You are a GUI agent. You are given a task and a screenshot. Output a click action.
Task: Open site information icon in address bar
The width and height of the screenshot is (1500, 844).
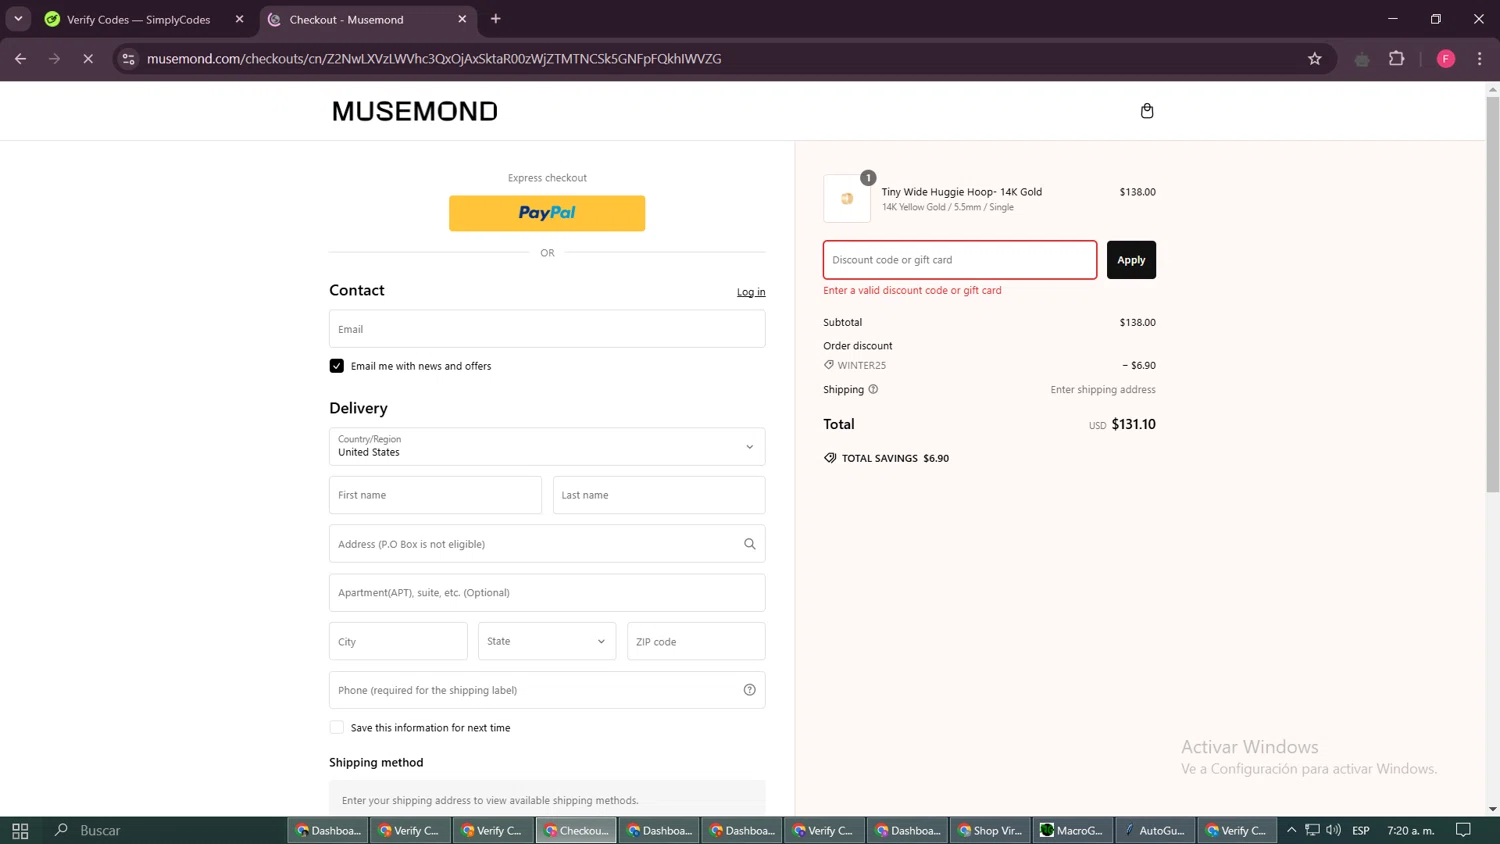pos(128,59)
